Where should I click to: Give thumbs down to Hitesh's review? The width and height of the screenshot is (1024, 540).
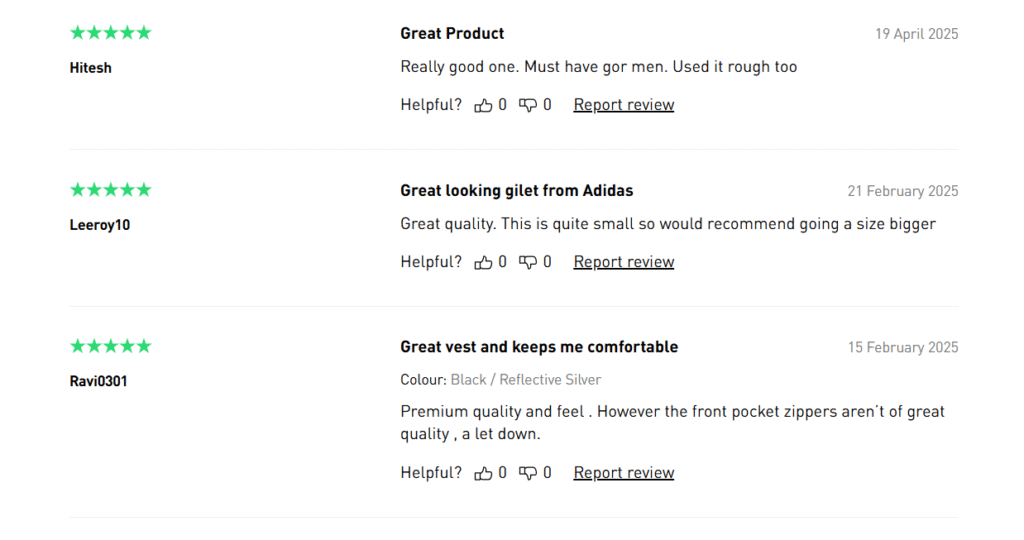(528, 105)
